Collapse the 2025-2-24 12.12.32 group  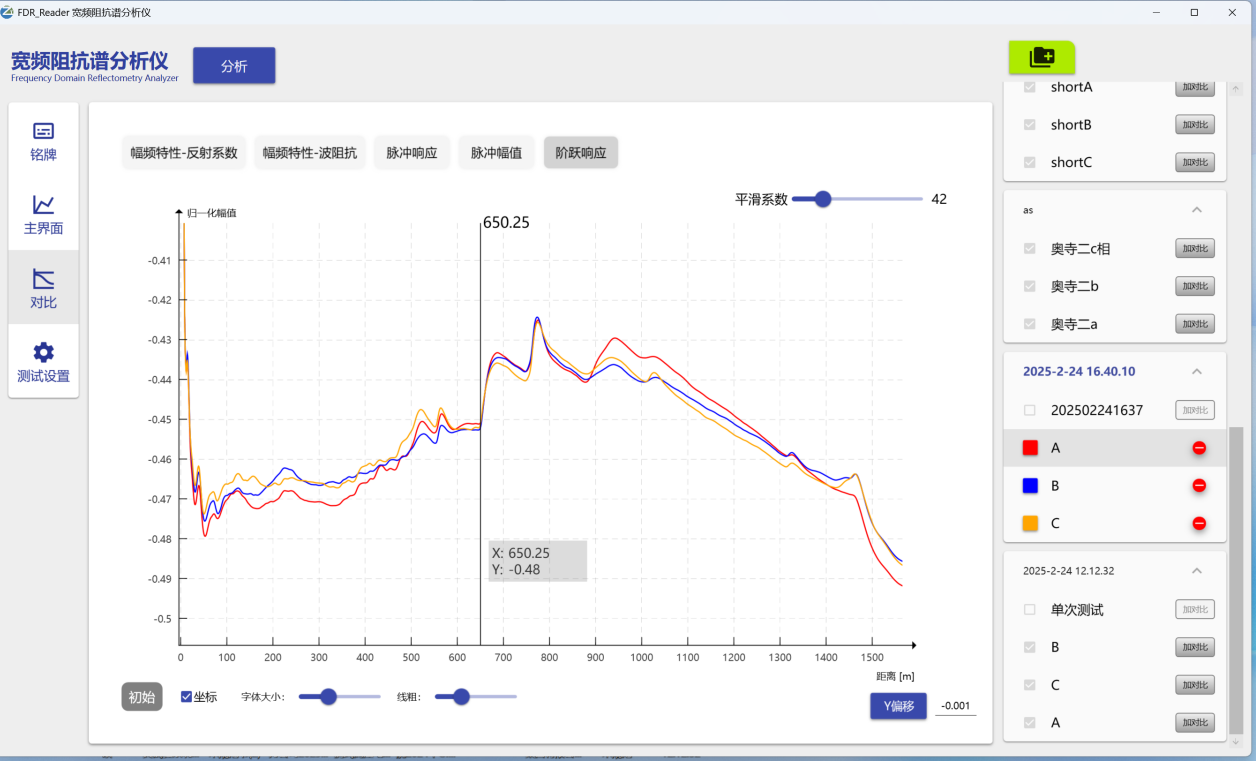1196,570
